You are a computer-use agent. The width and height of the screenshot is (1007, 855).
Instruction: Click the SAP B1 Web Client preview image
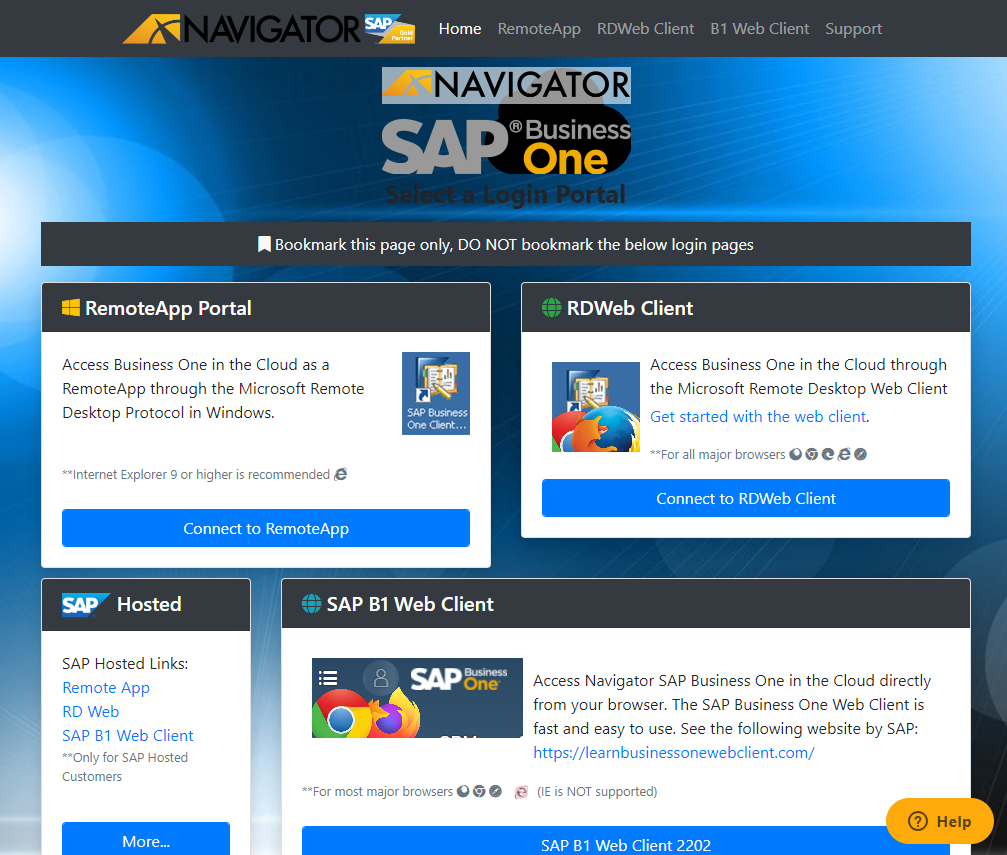[x=417, y=698]
